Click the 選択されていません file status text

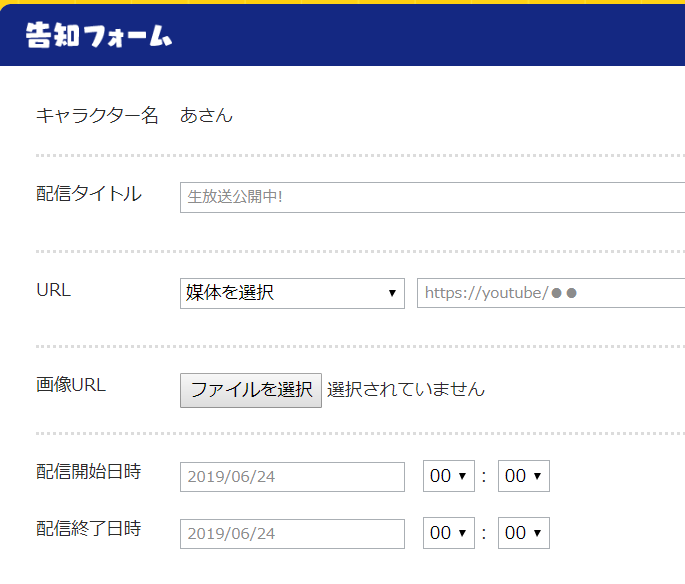click(406, 389)
